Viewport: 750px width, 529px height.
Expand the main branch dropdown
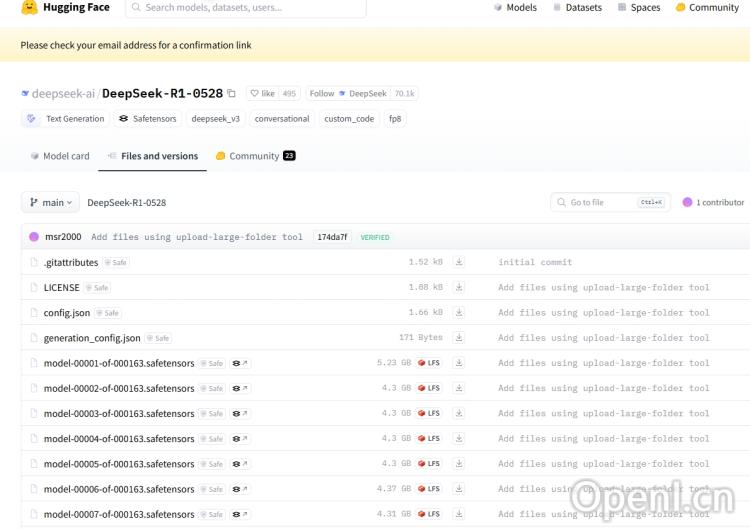point(50,202)
